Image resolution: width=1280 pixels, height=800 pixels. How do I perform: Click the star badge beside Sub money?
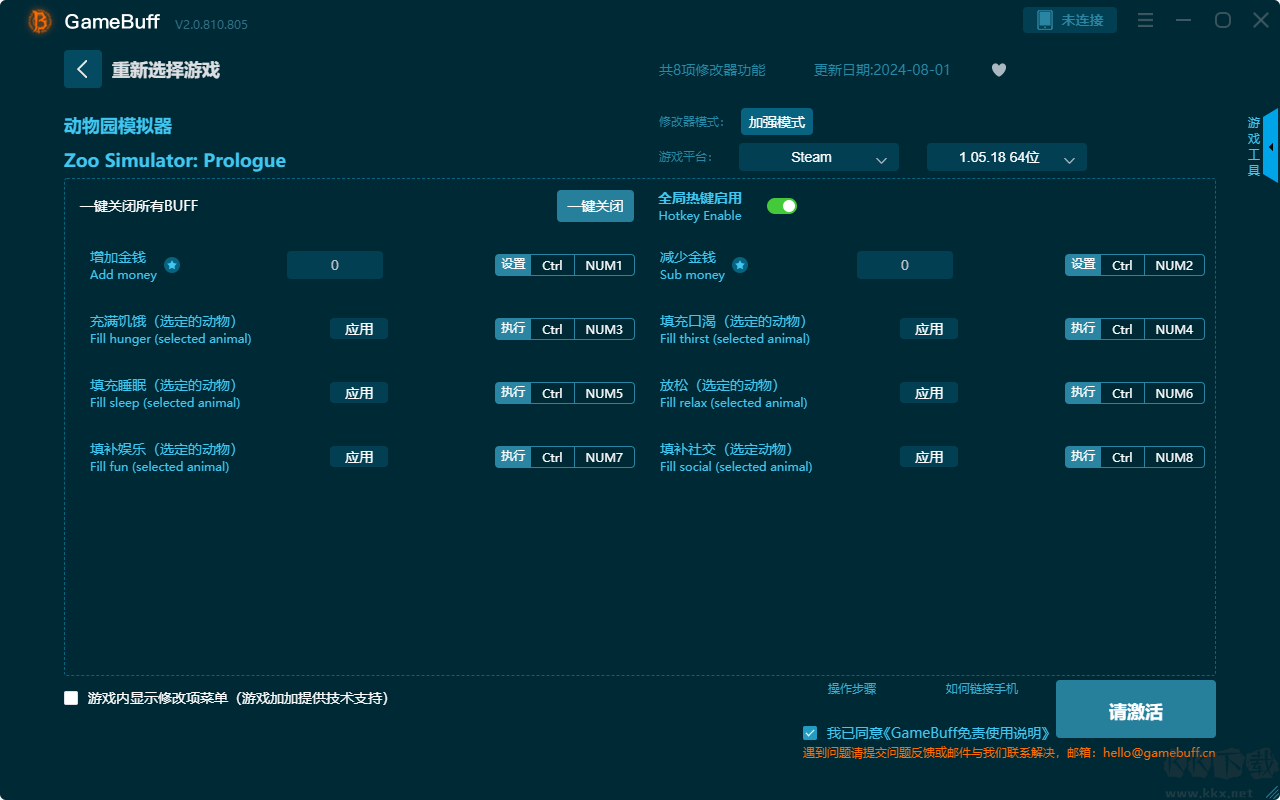[x=740, y=265]
